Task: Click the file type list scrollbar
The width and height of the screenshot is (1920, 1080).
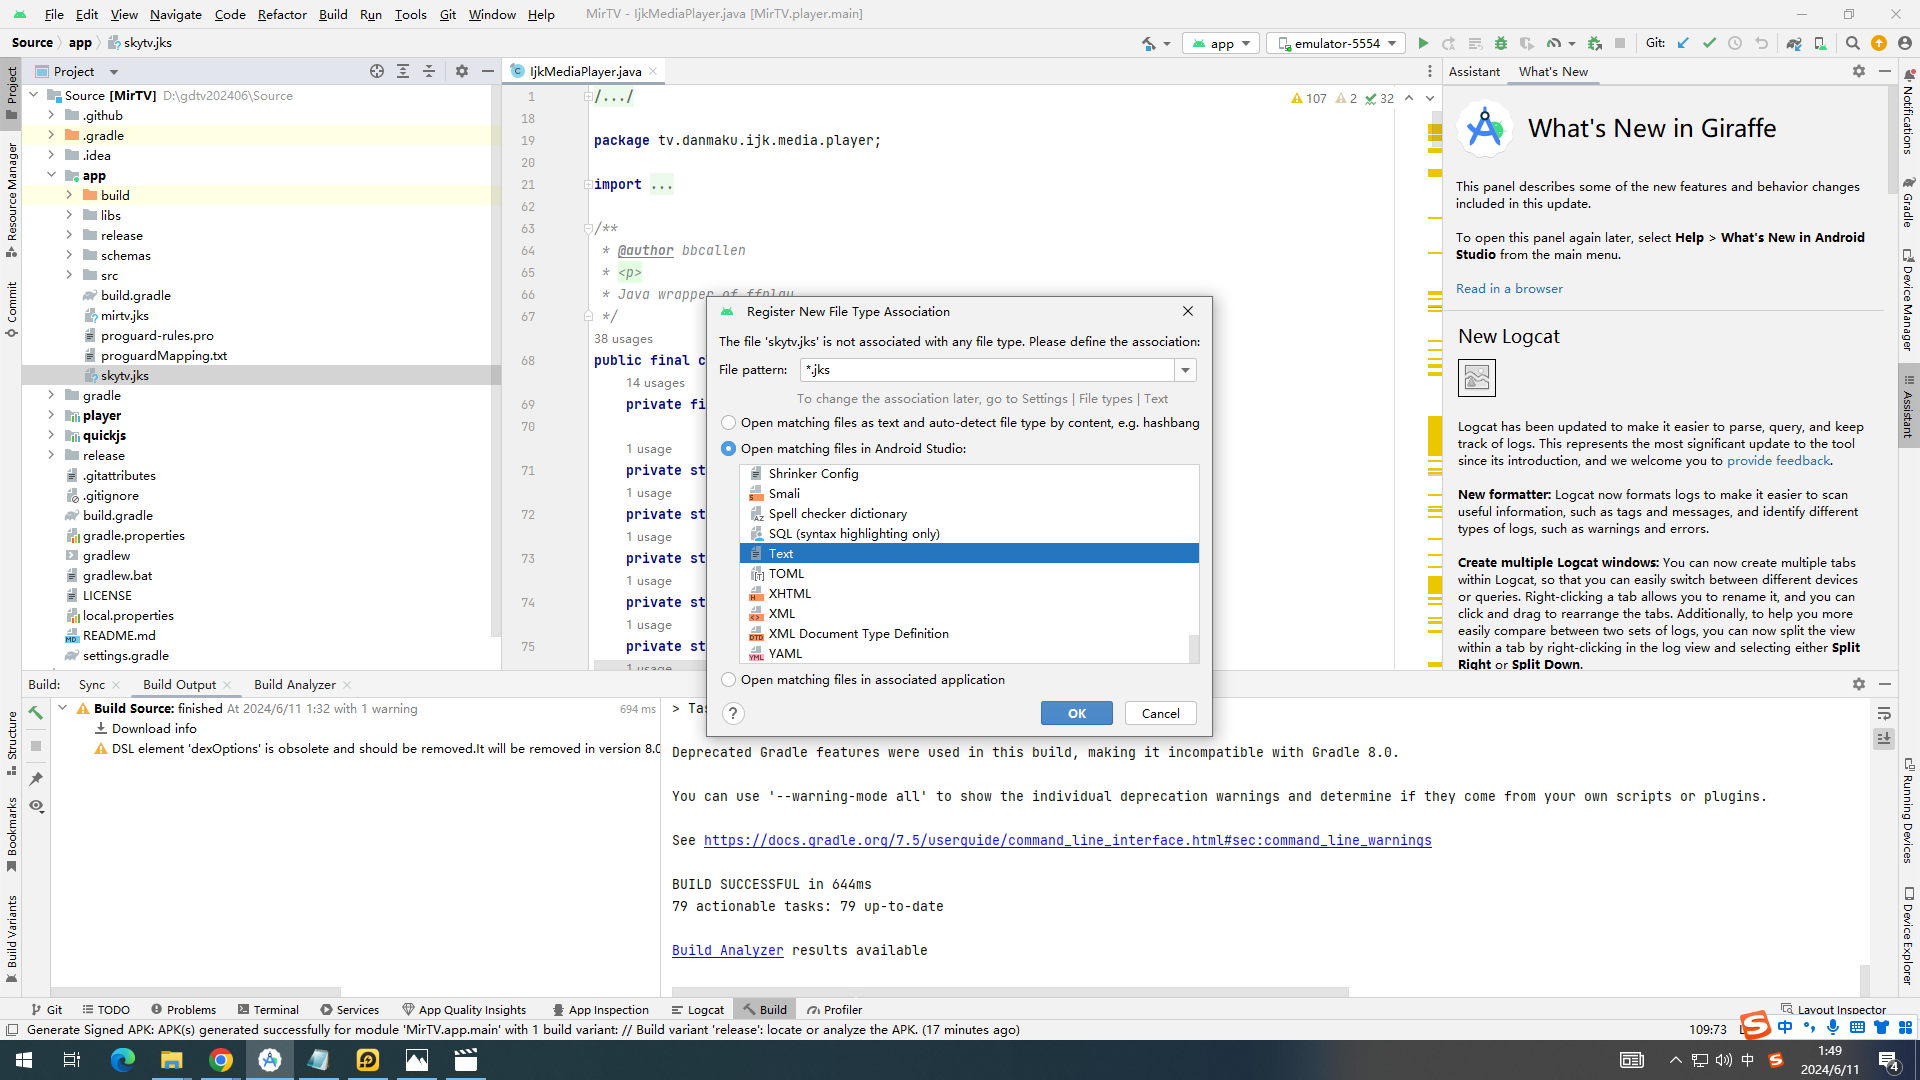Action: point(1193,648)
